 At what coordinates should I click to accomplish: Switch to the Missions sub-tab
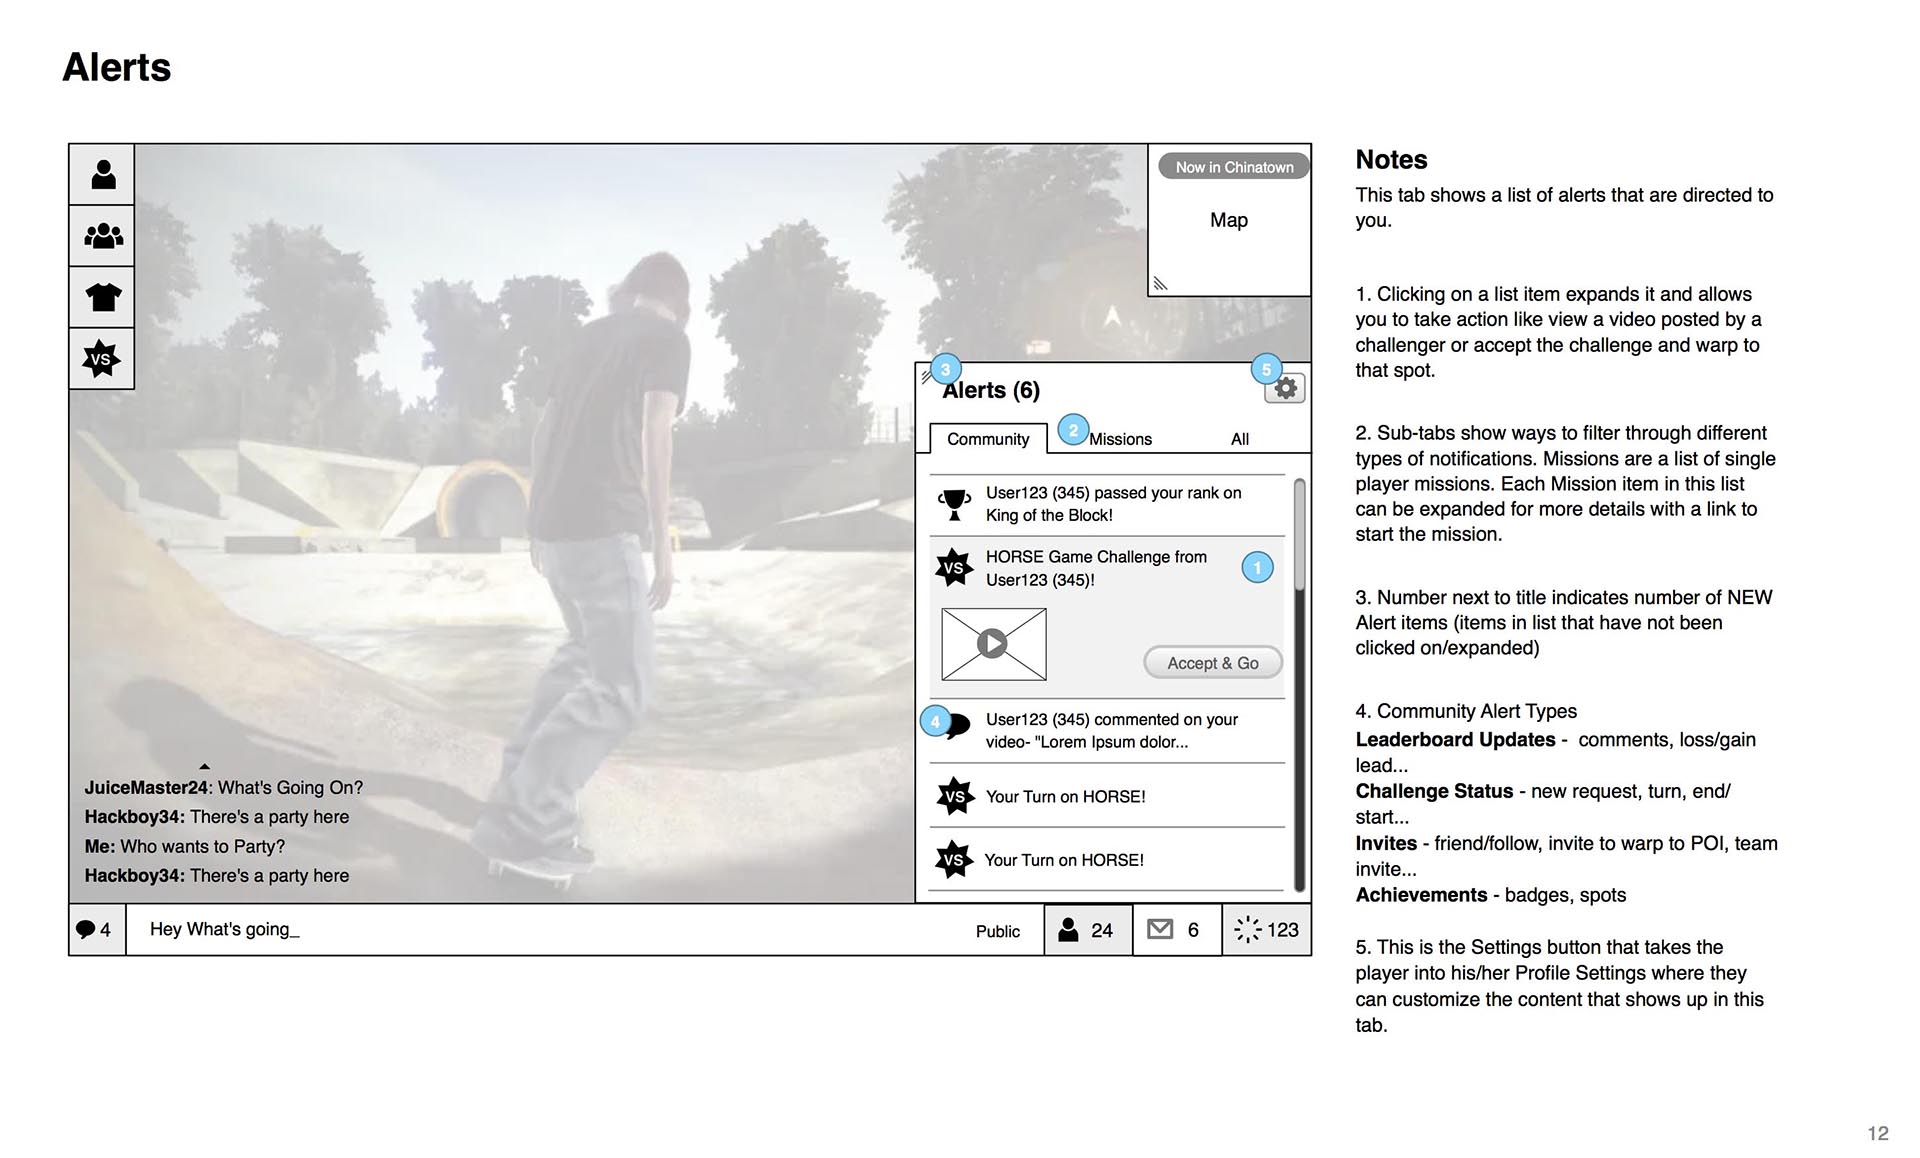(1119, 439)
